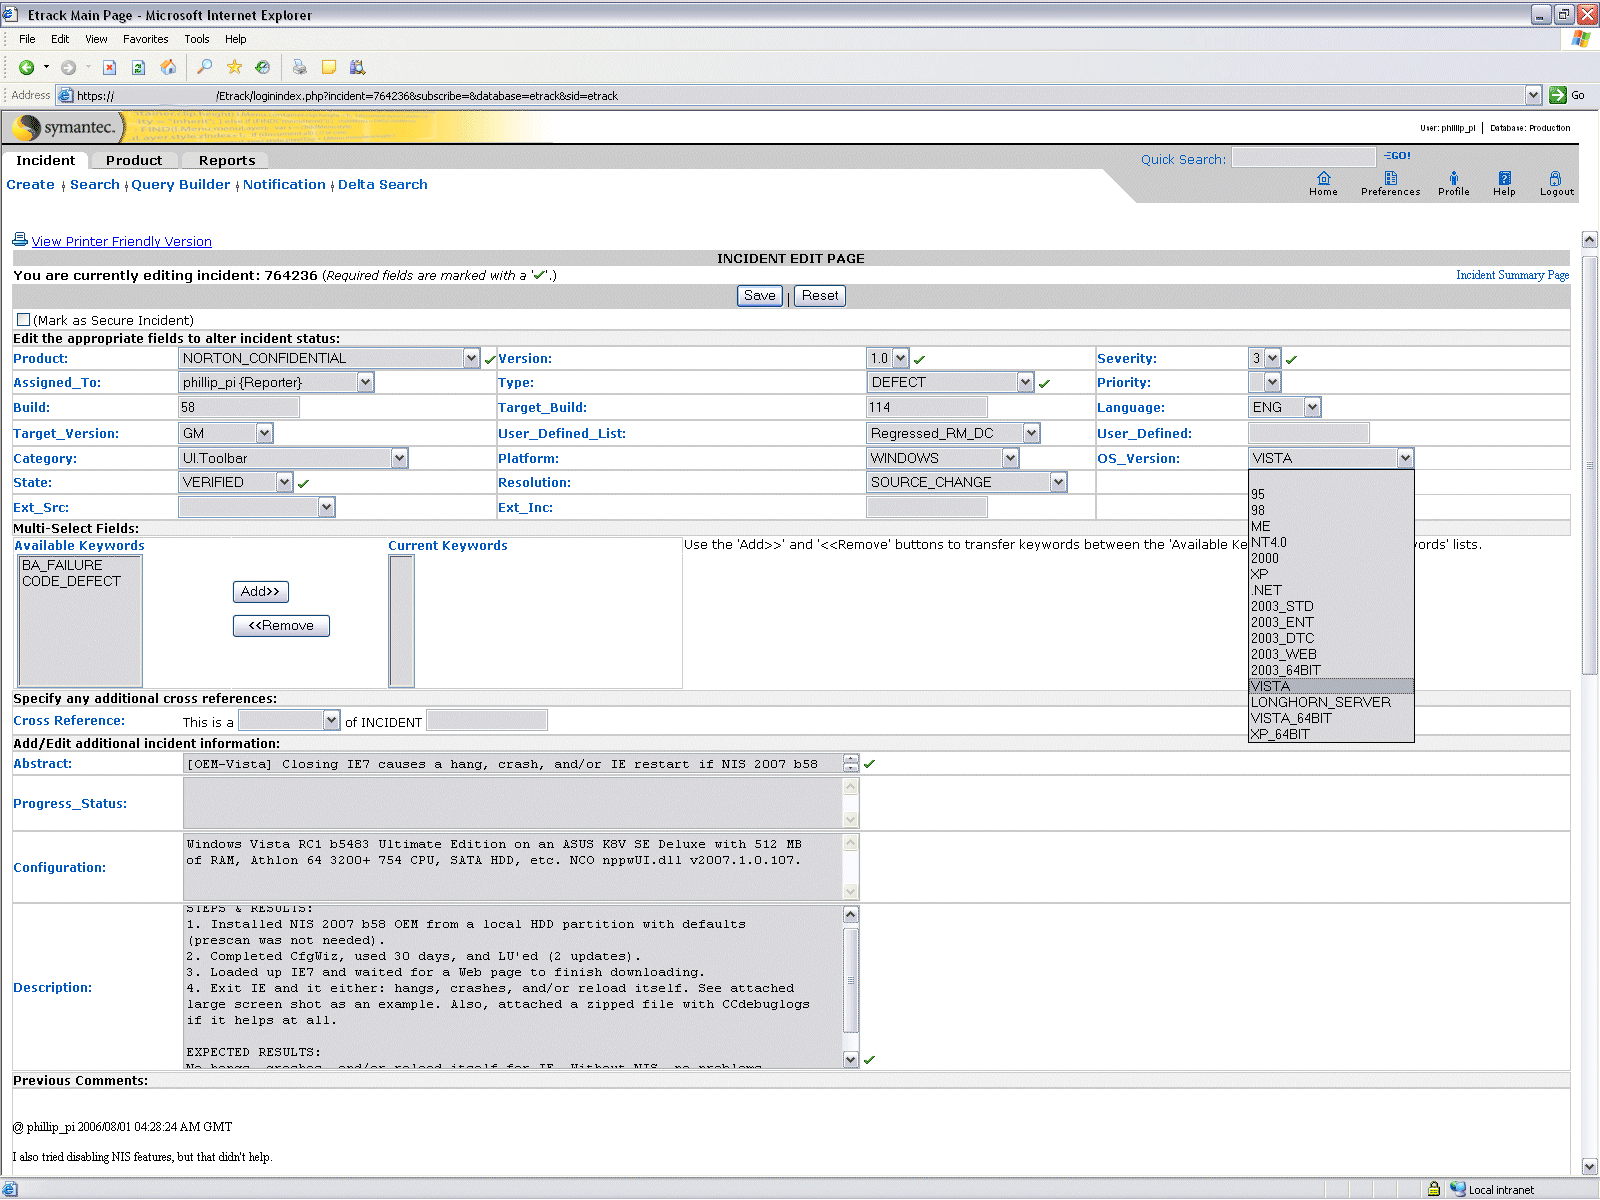The height and width of the screenshot is (1200, 1600).
Task: Open the Severity dropdown
Action: tap(1272, 358)
